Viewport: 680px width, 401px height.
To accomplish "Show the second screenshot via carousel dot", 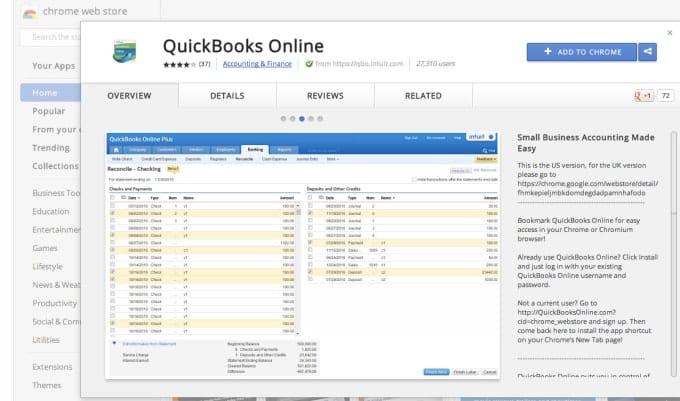I will 292,119.
